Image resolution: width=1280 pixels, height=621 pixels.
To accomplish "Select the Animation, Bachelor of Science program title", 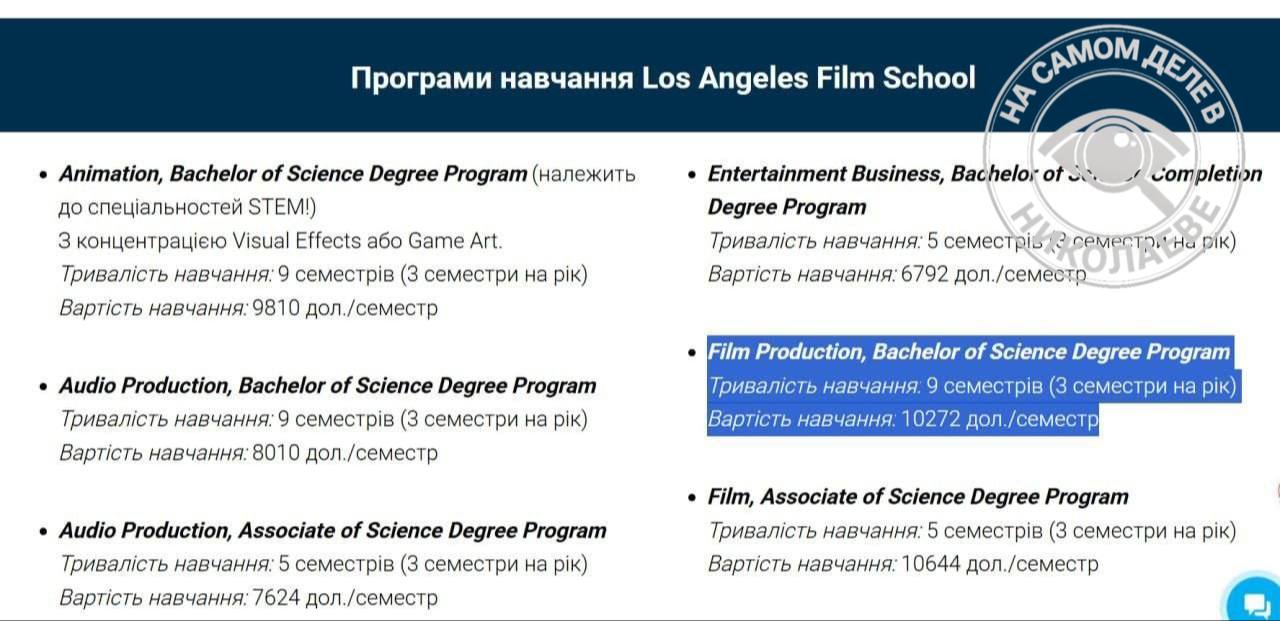I will tap(293, 174).
